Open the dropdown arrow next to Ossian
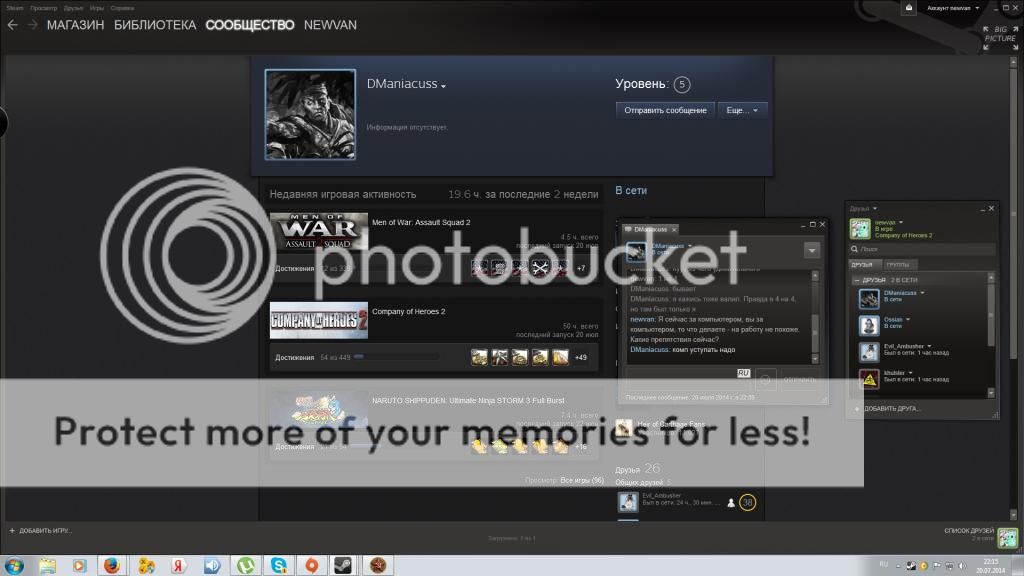This screenshot has height=576, width=1024. coord(908,319)
